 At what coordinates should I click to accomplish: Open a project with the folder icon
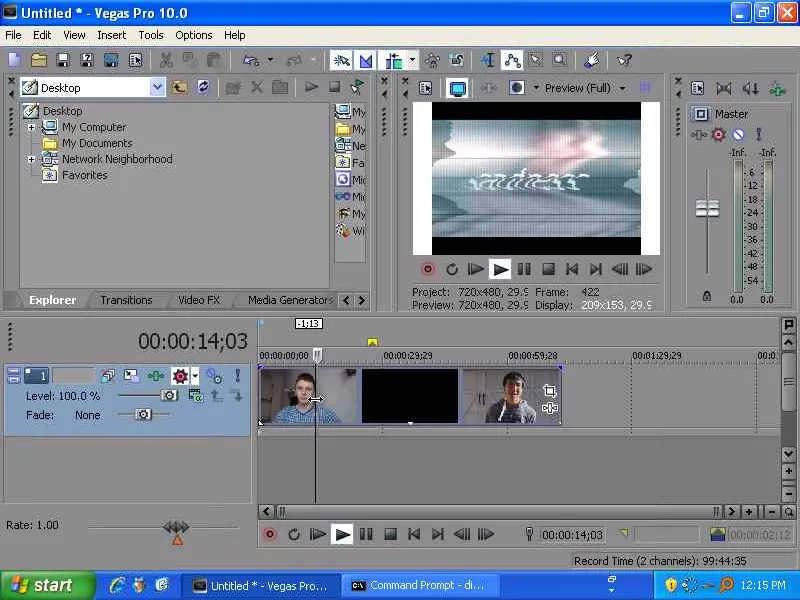click(39, 61)
